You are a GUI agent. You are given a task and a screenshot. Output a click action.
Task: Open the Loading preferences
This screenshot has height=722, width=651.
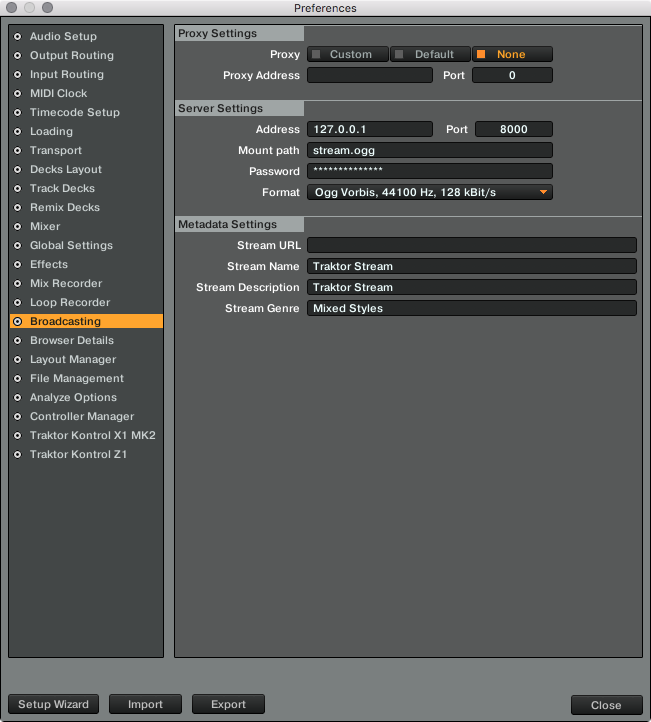(x=86, y=131)
